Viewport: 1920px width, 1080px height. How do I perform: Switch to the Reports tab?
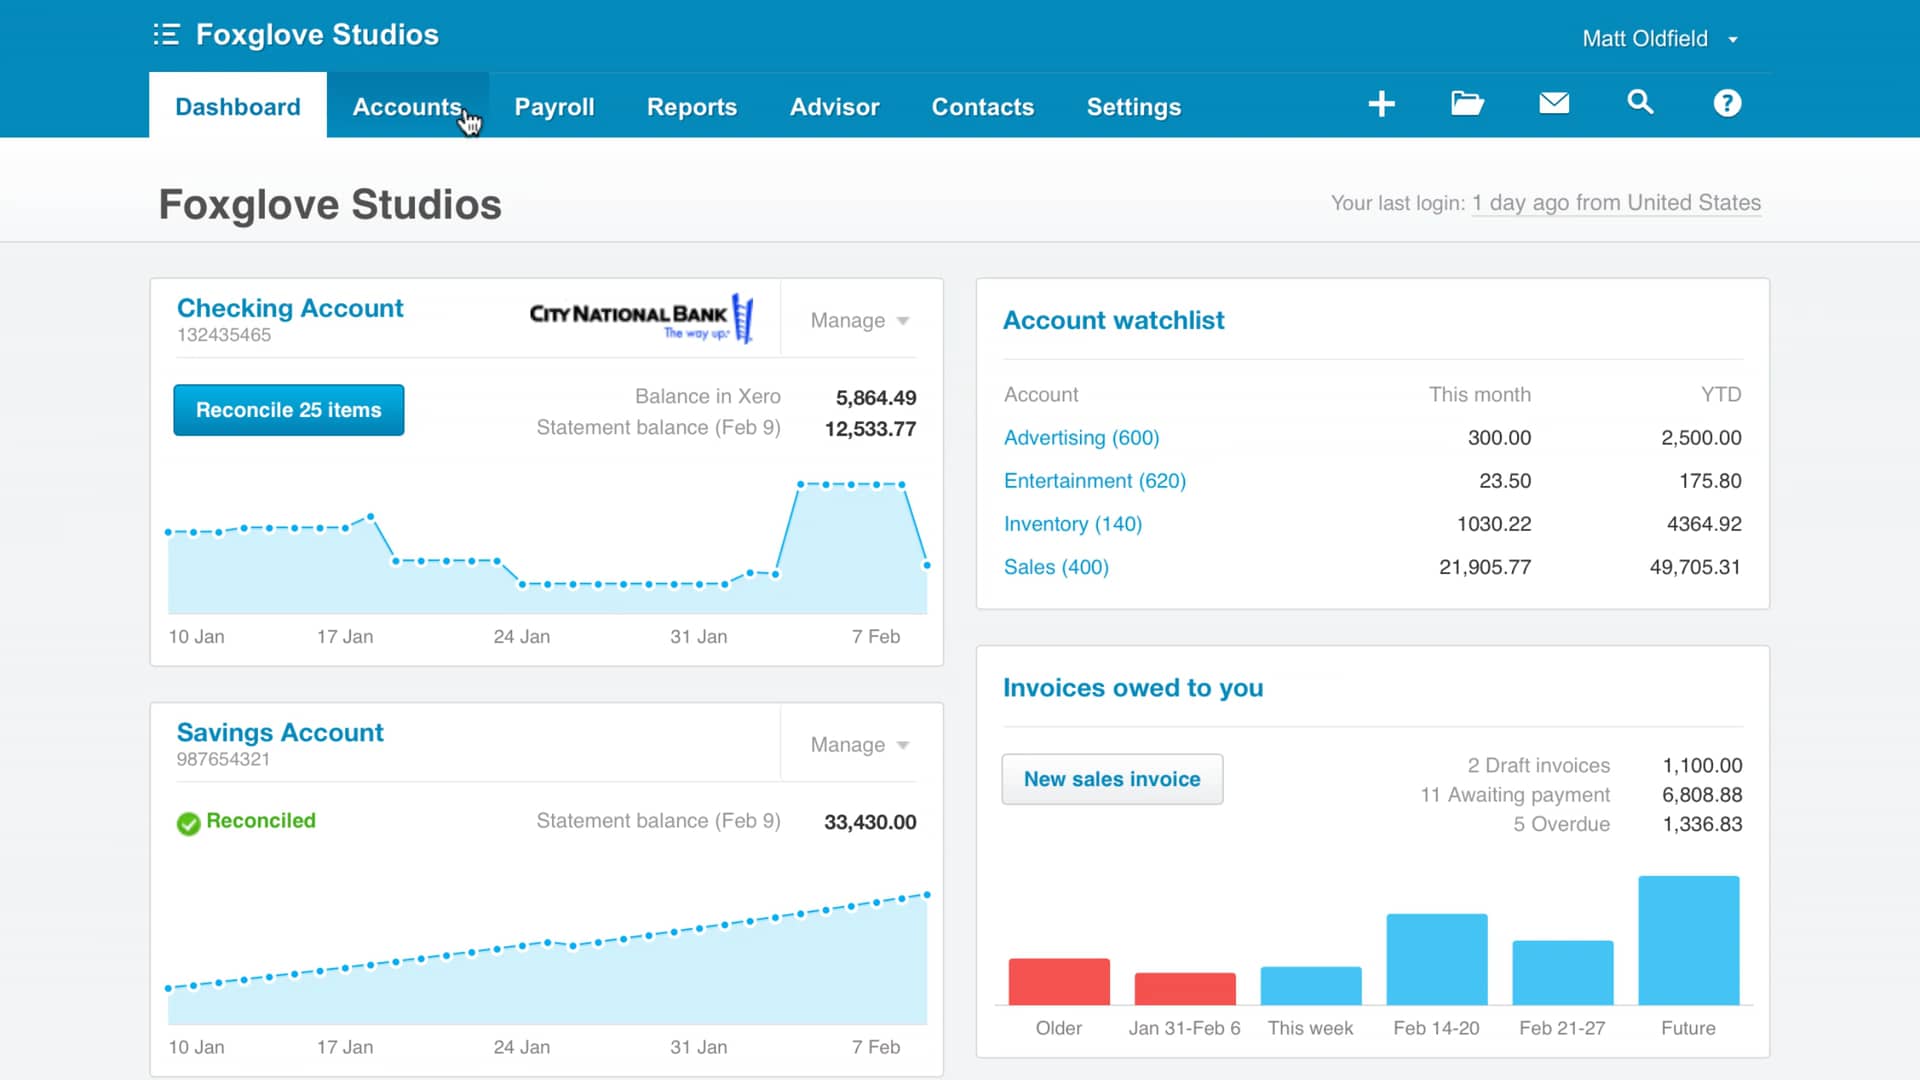click(x=692, y=106)
